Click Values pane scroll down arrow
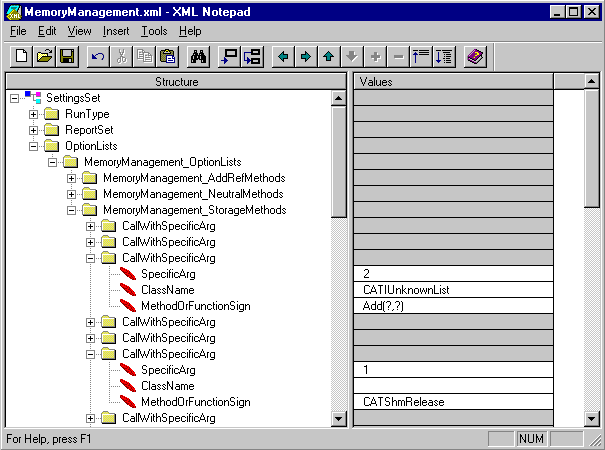 tap(591, 419)
